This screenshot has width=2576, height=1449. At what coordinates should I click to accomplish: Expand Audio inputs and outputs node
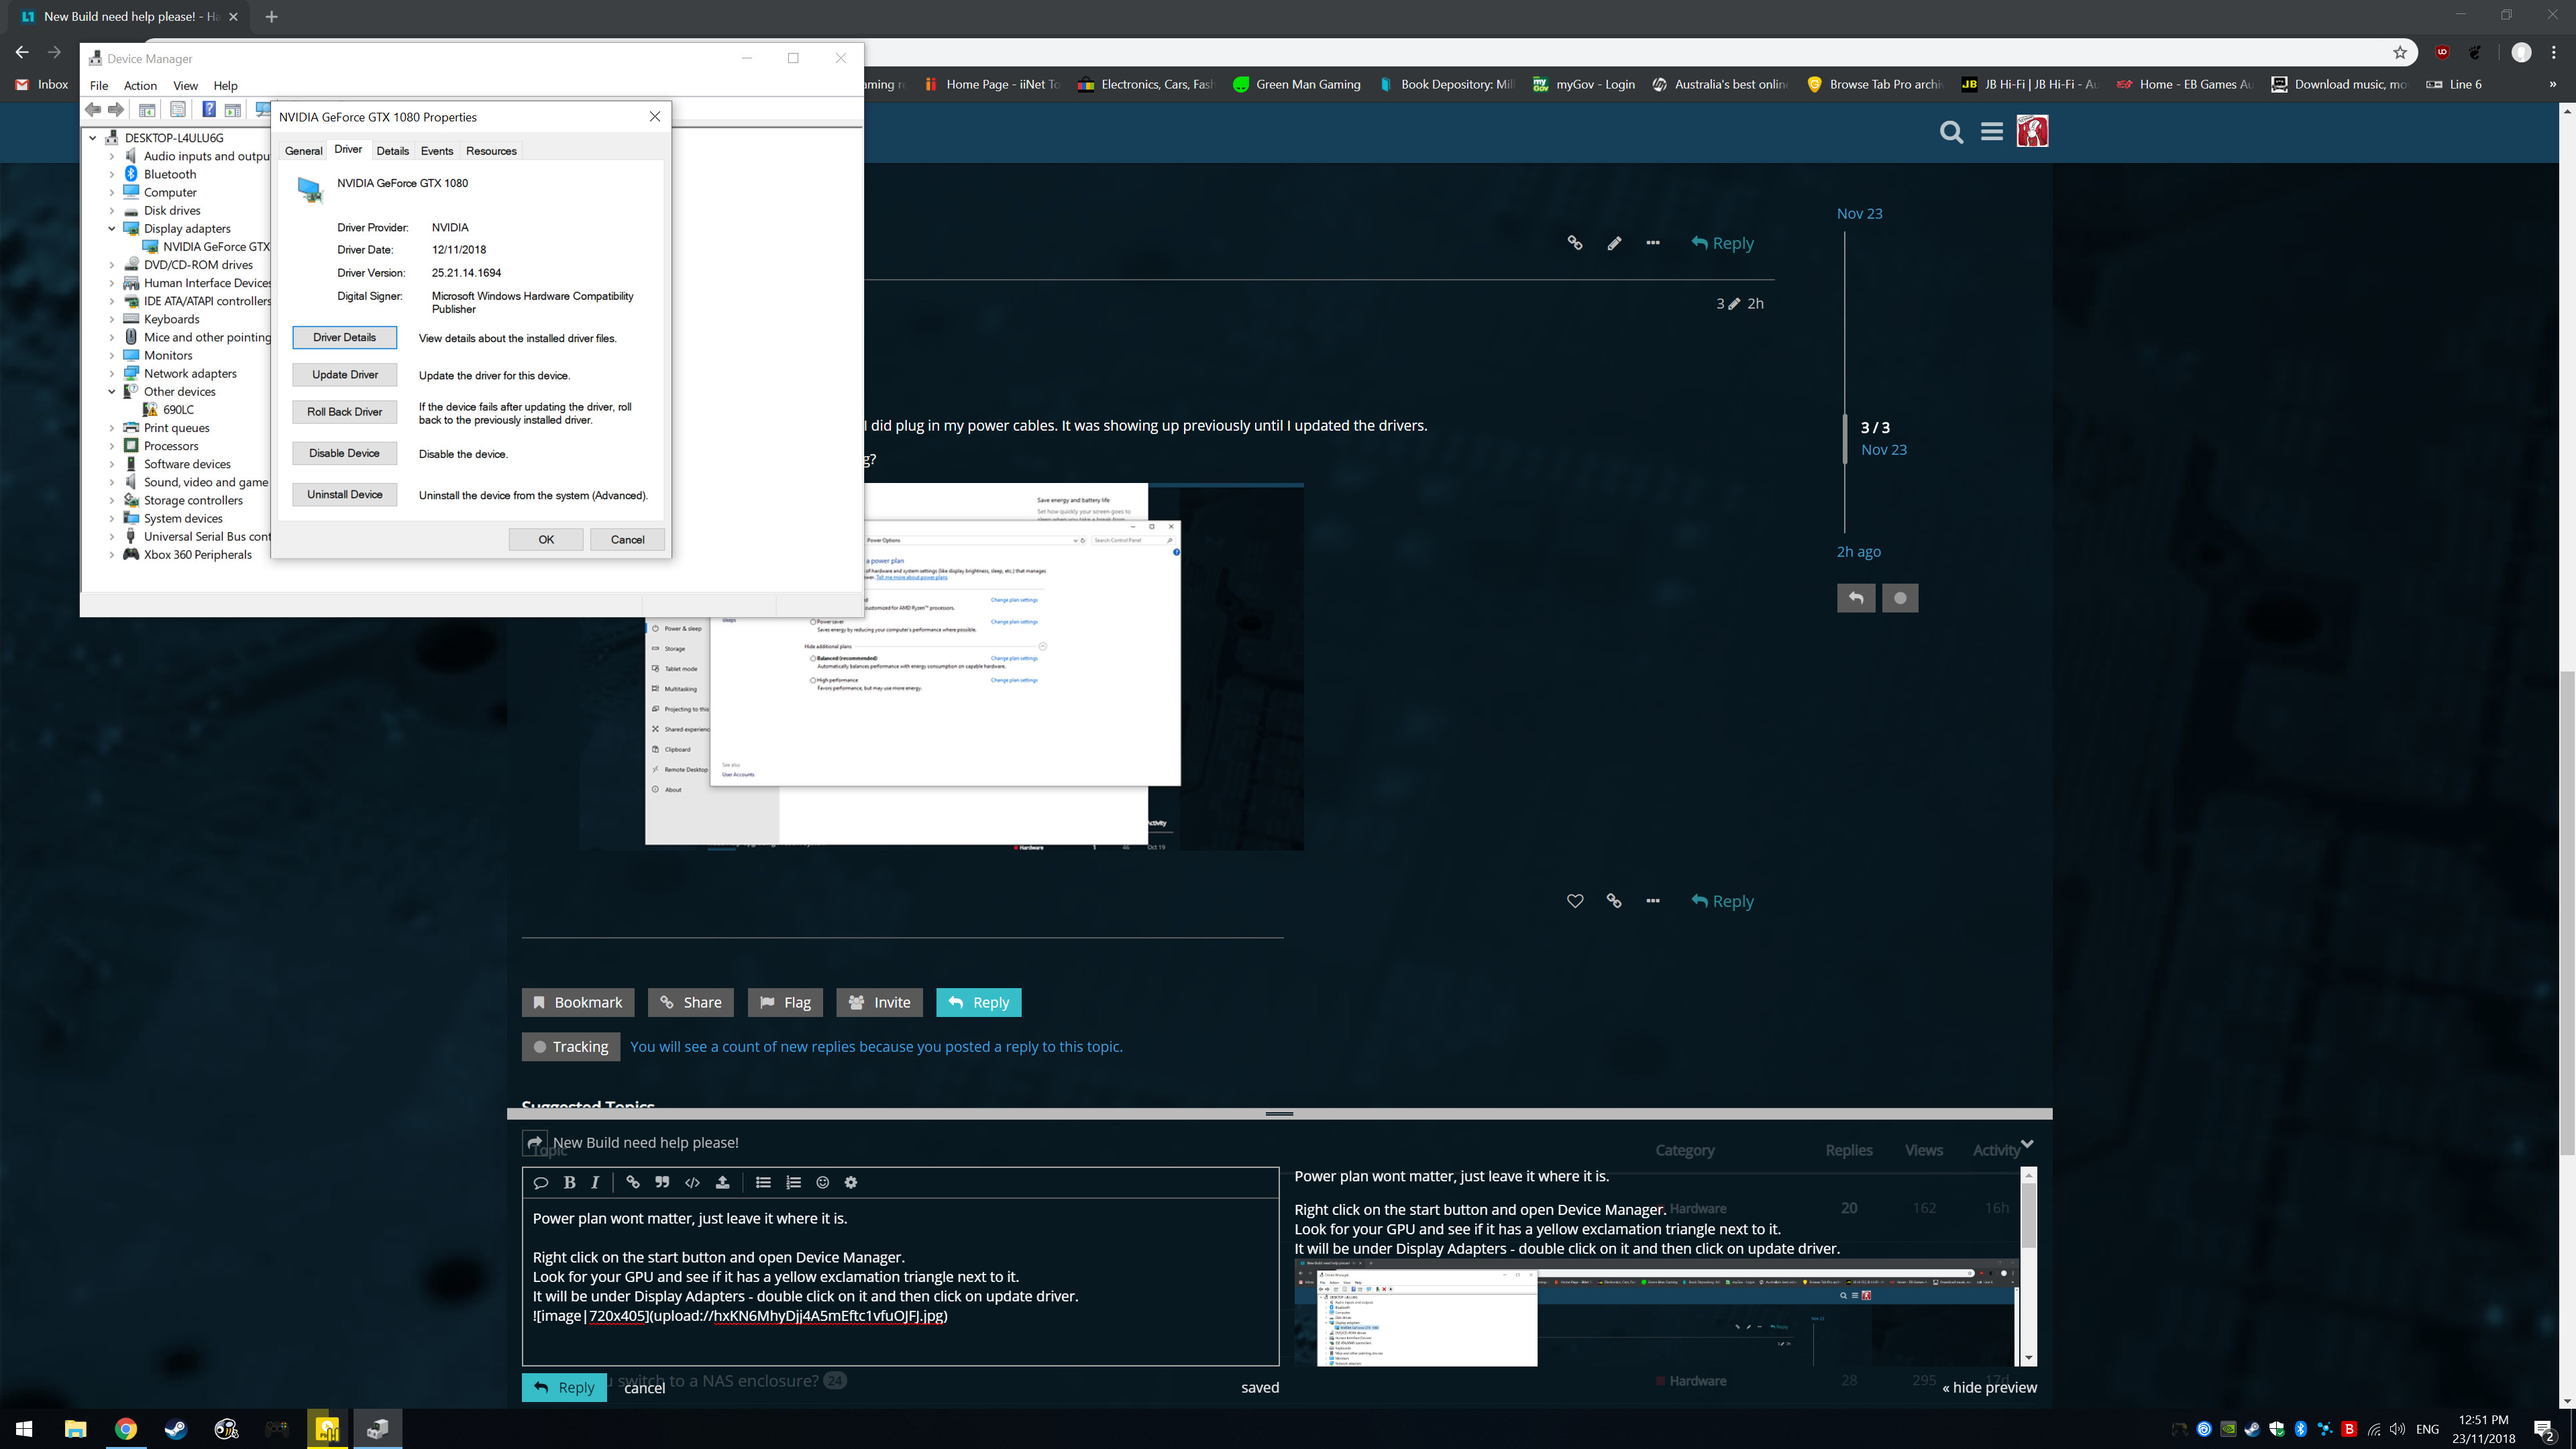pyautogui.click(x=112, y=156)
